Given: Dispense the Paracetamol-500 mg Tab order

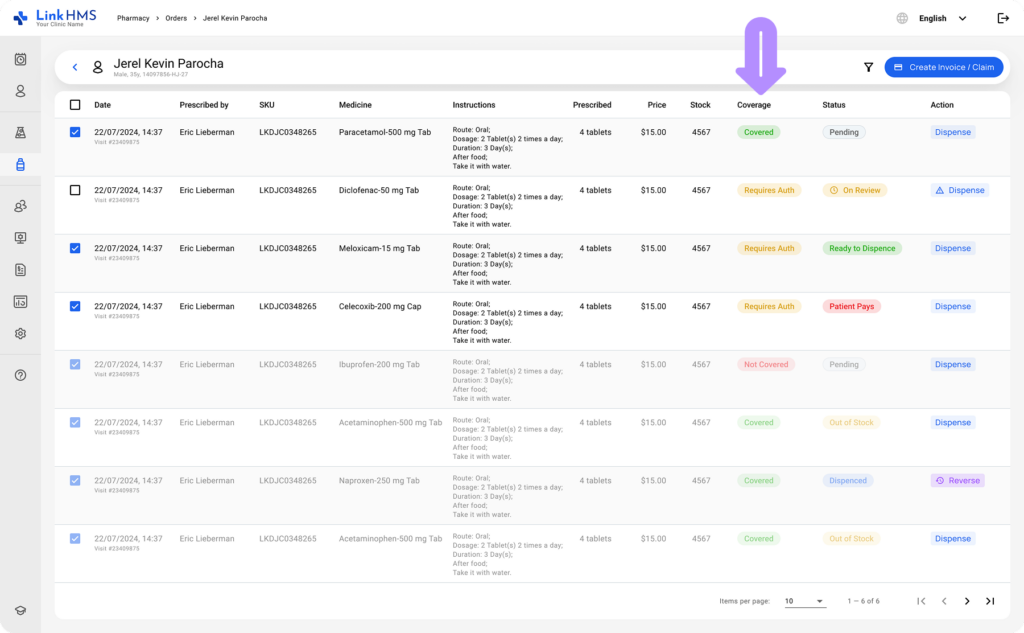Looking at the screenshot, I should (953, 132).
